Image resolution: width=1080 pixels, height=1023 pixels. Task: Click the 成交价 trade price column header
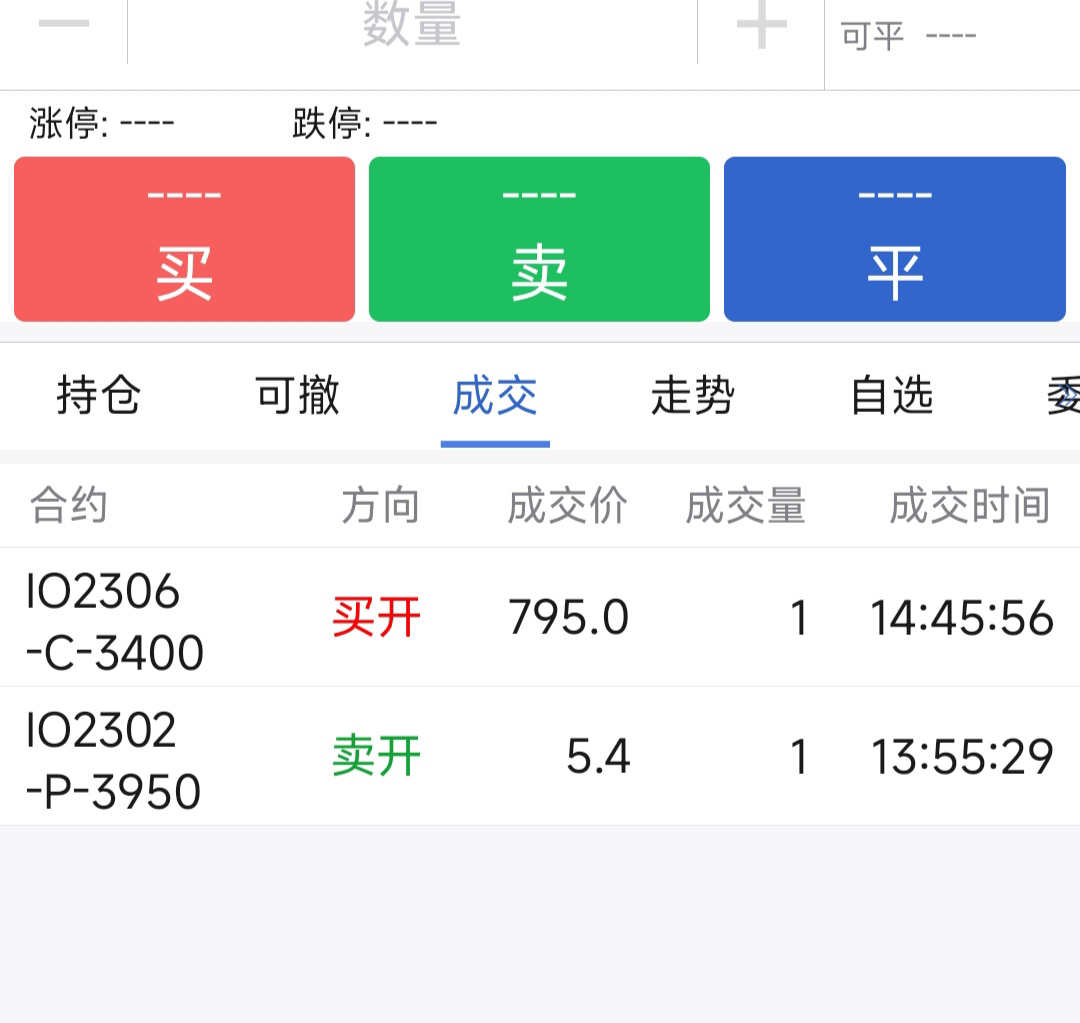click(x=567, y=506)
